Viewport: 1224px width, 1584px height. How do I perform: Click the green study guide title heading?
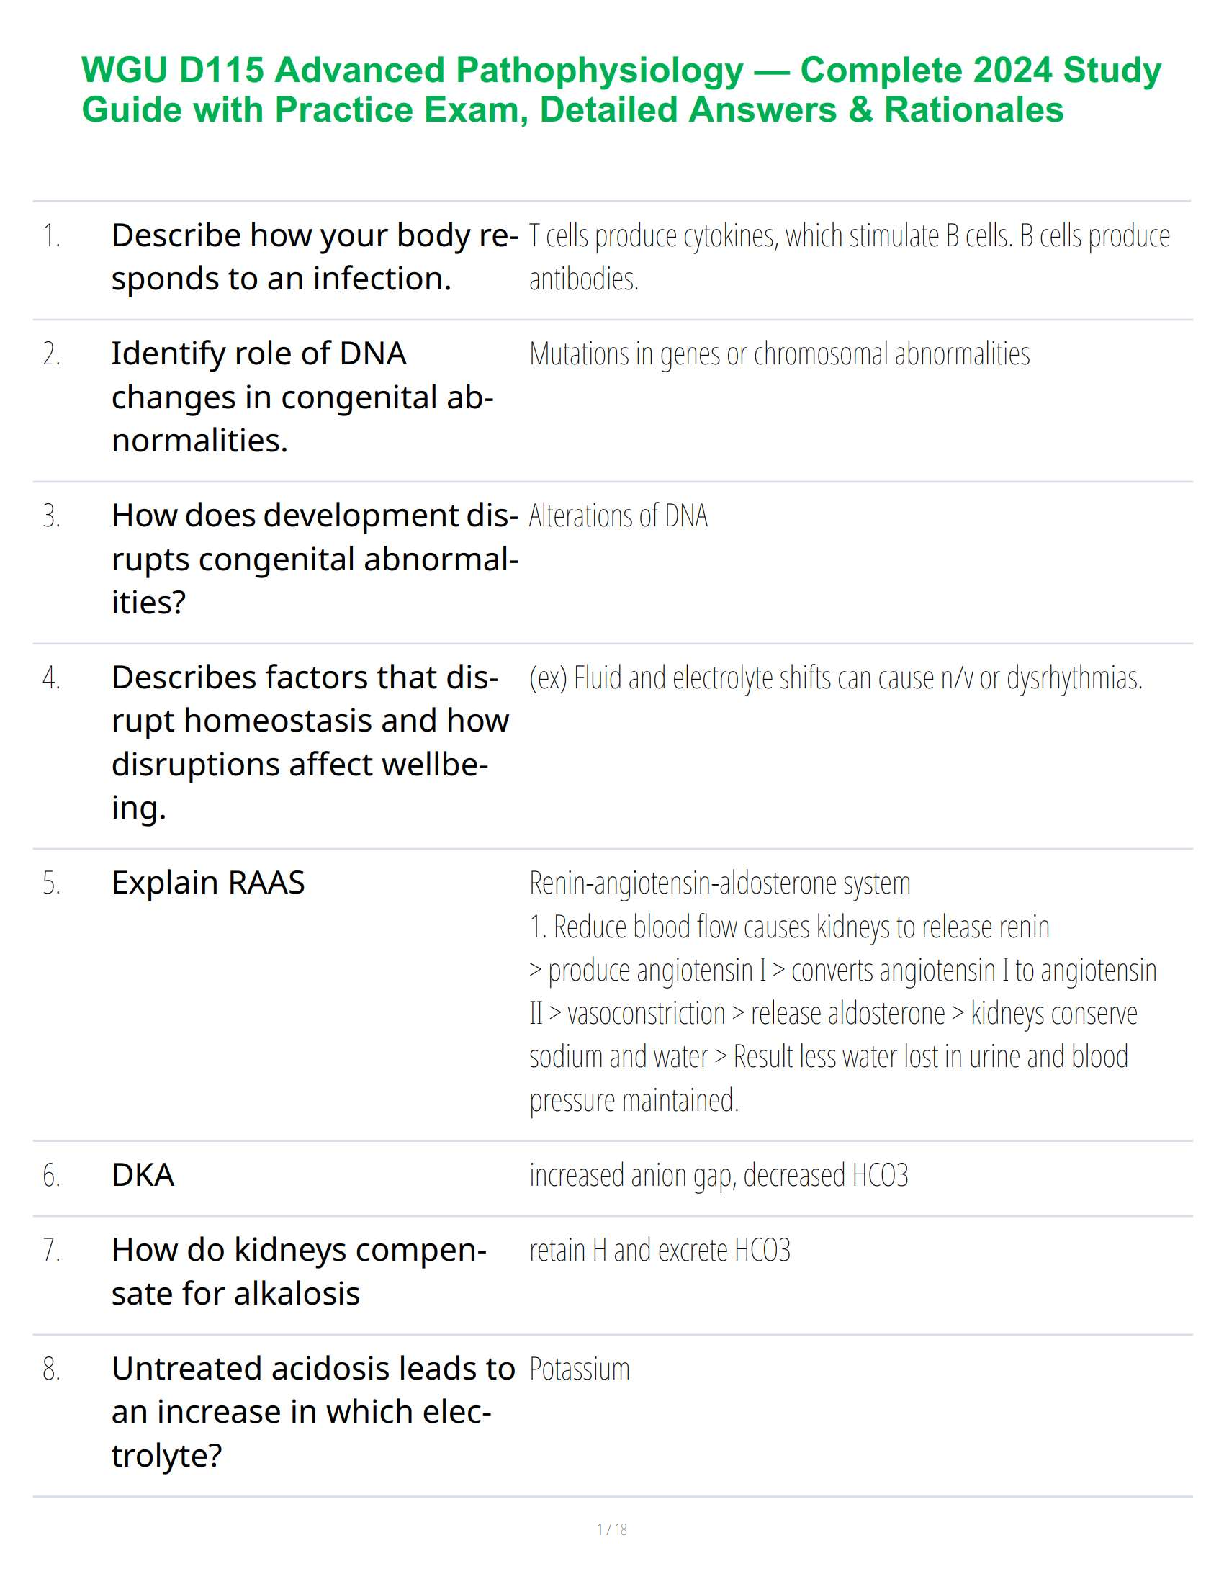620,90
